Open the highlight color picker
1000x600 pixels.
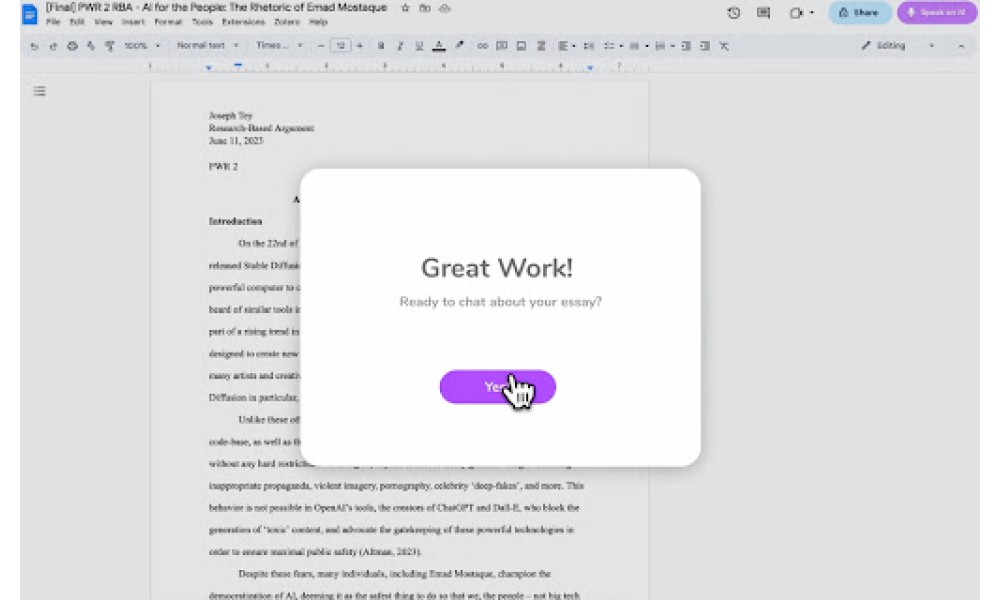coord(459,46)
